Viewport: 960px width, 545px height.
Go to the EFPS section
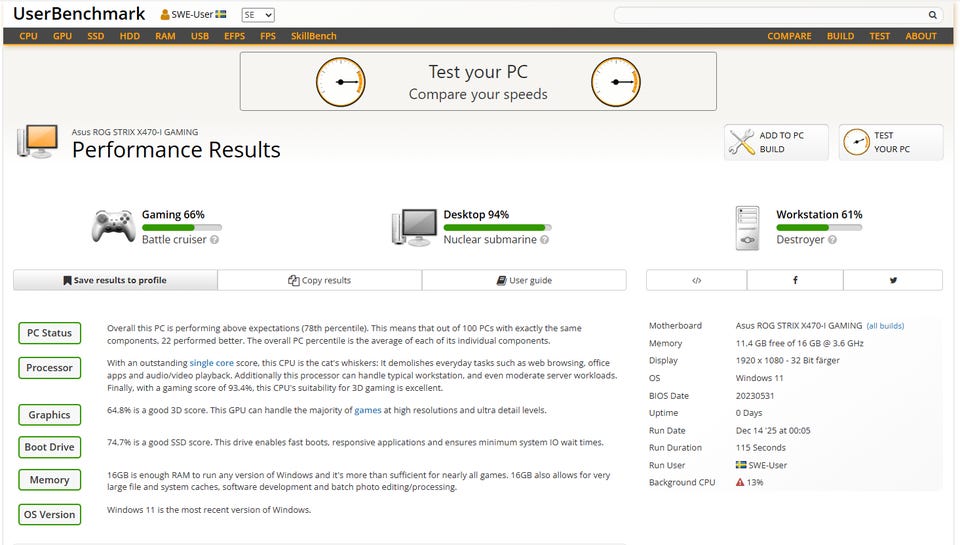[x=234, y=36]
